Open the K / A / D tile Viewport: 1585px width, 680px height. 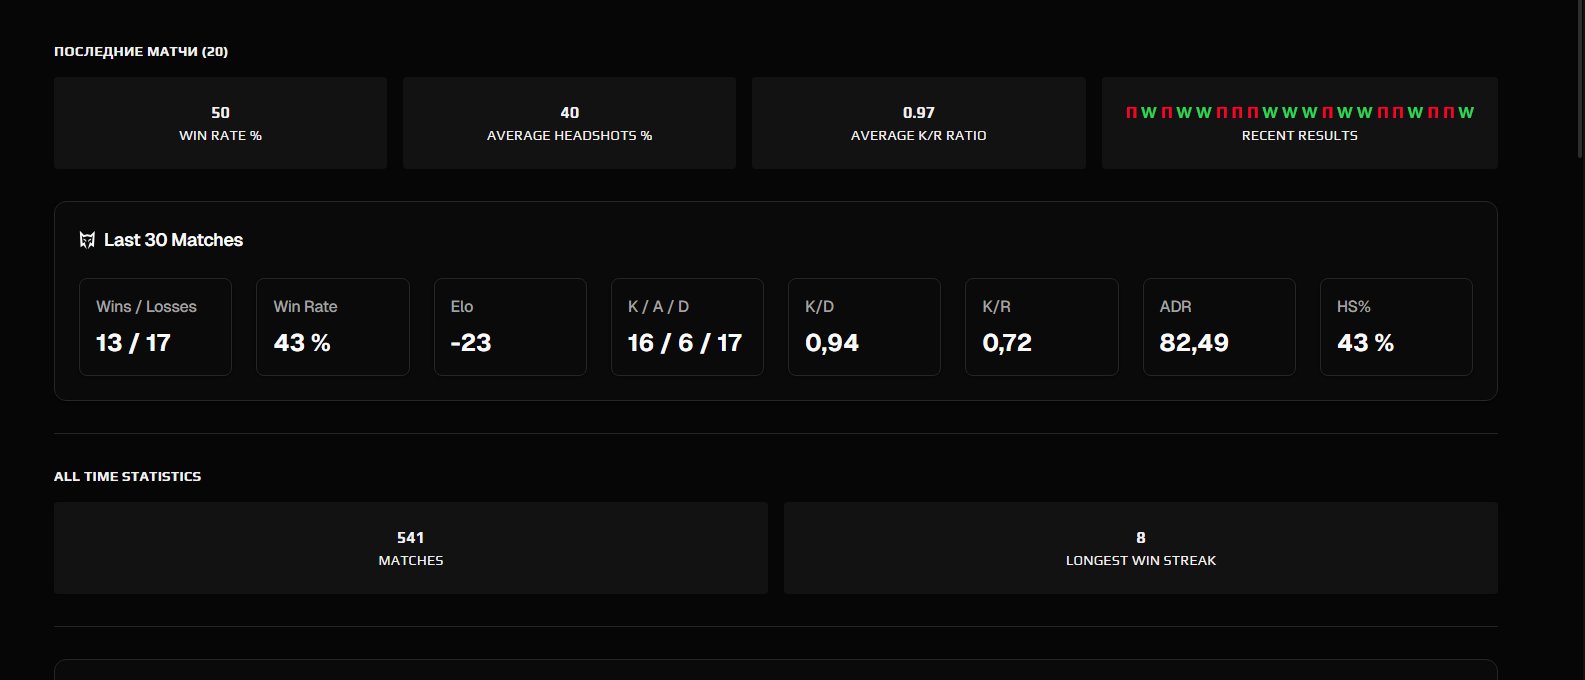tap(687, 327)
